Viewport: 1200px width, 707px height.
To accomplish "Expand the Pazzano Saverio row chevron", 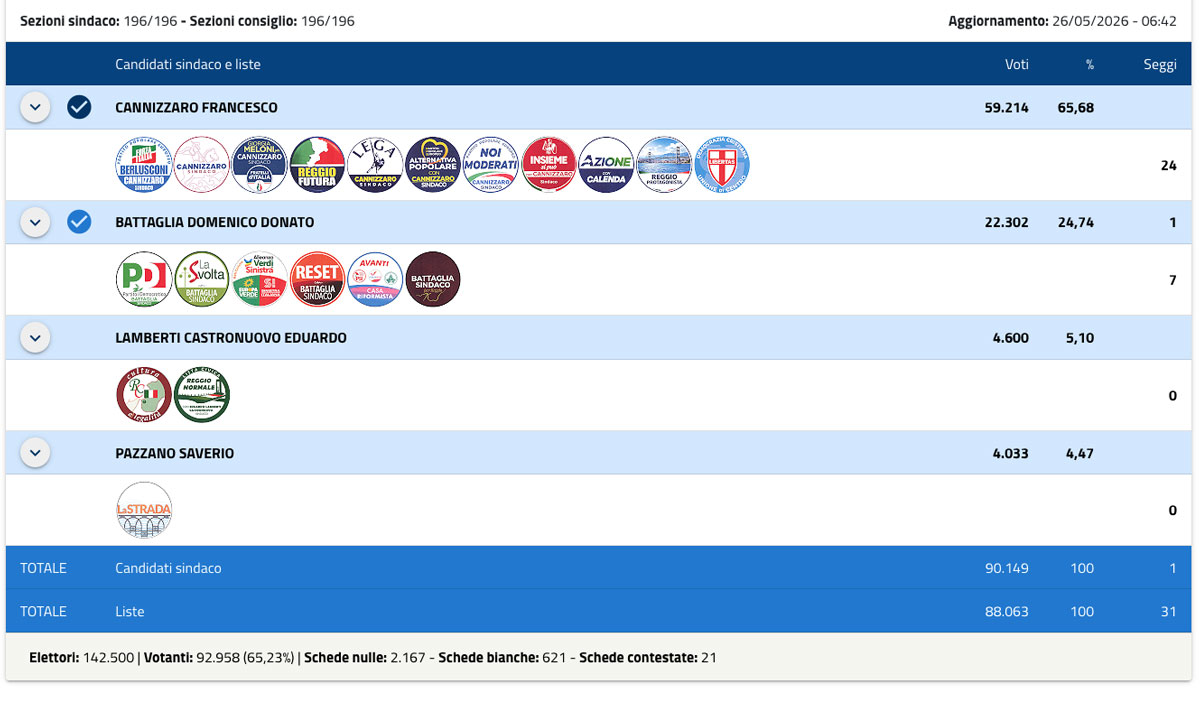I will pyautogui.click(x=35, y=453).
